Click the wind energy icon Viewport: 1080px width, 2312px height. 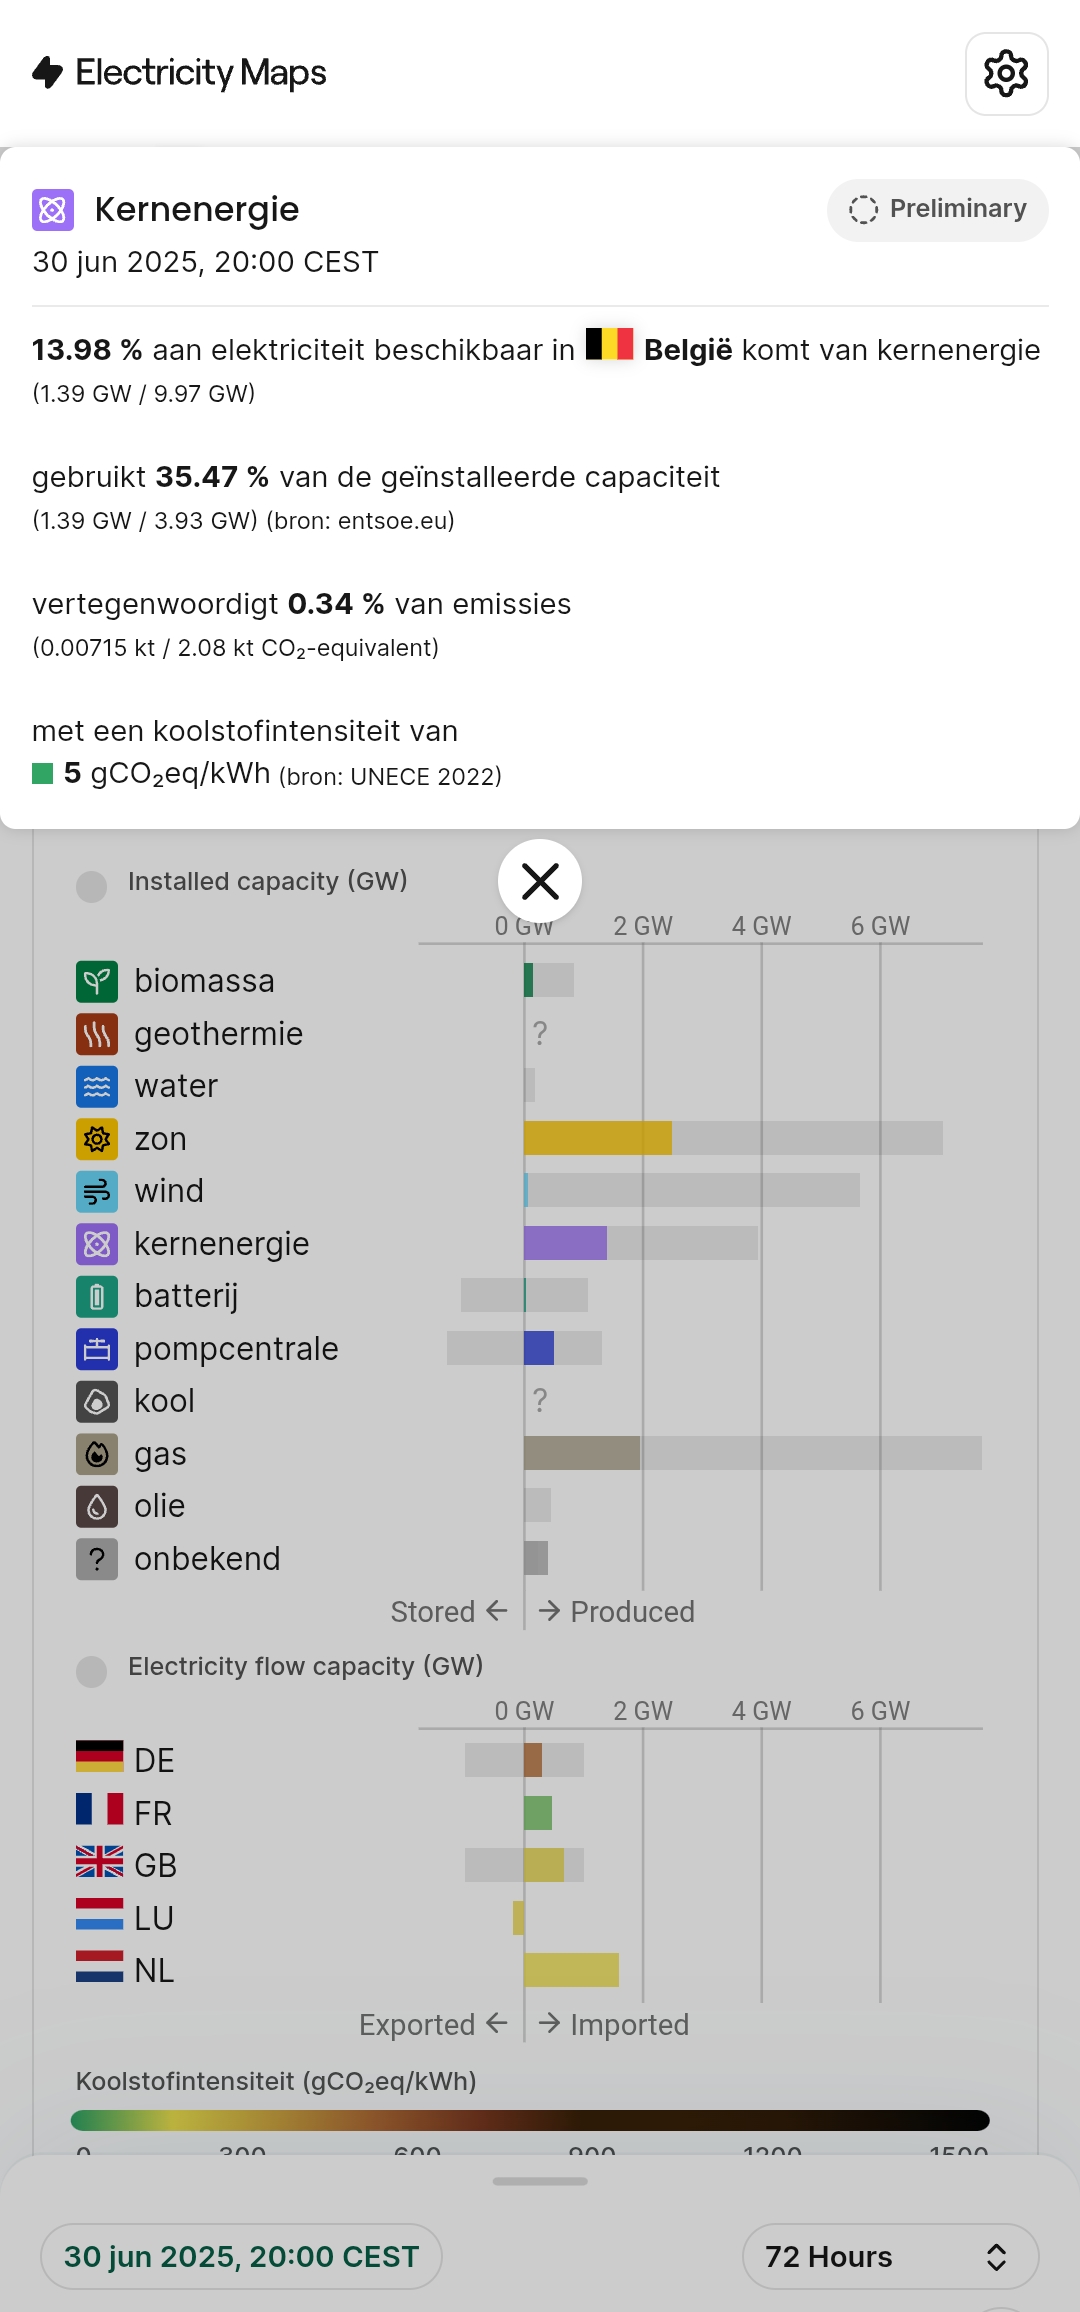coord(97,1191)
